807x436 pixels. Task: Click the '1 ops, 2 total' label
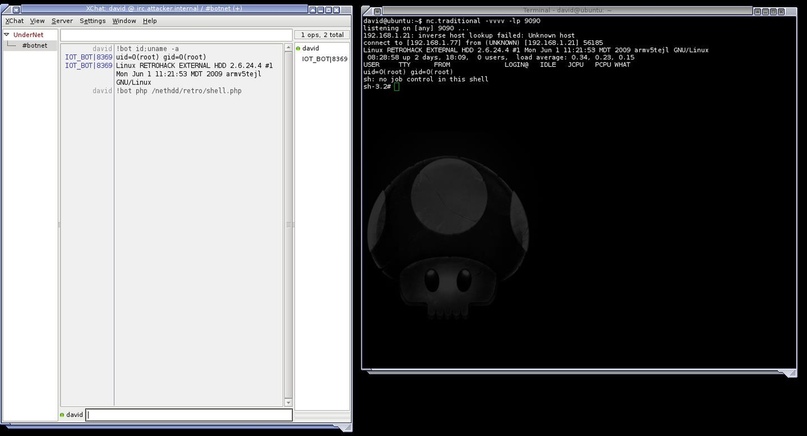pyautogui.click(x=322, y=34)
